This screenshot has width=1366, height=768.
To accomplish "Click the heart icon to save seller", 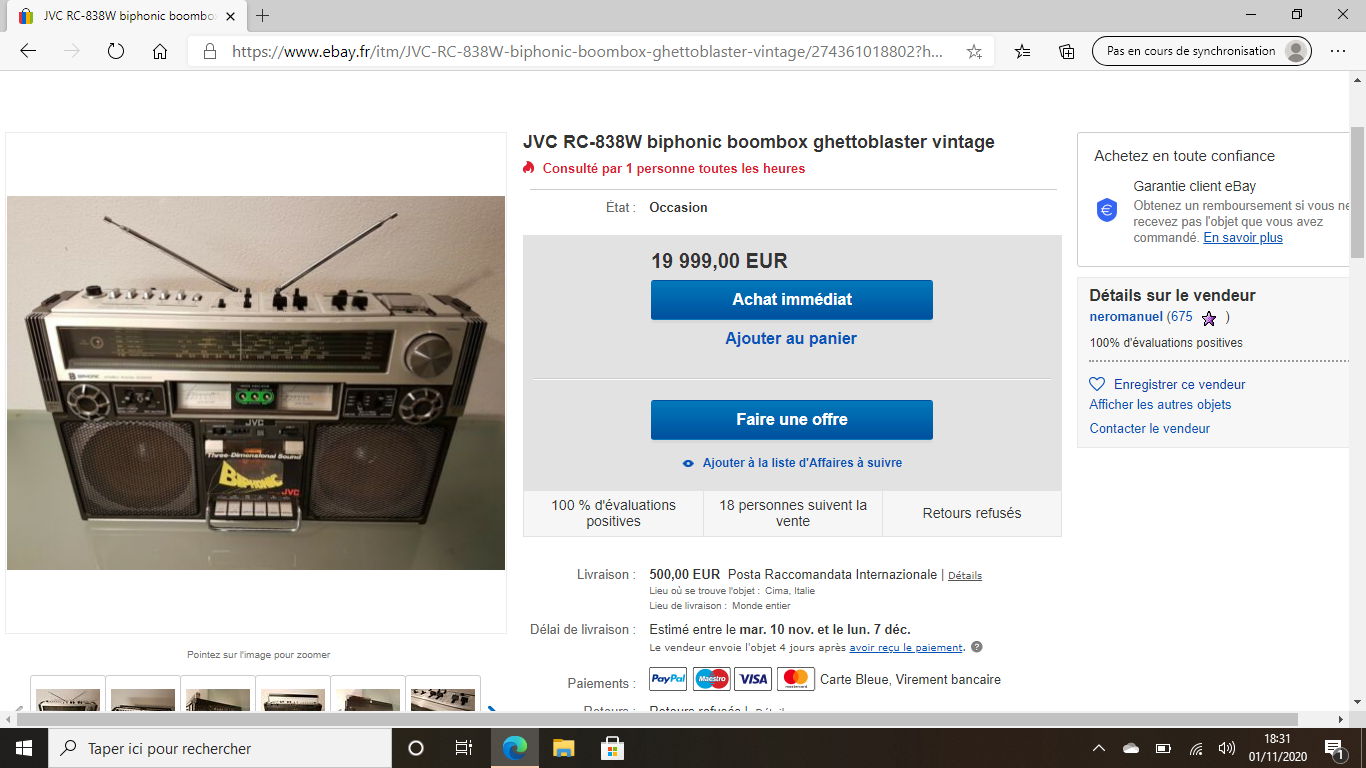I will [1097, 384].
